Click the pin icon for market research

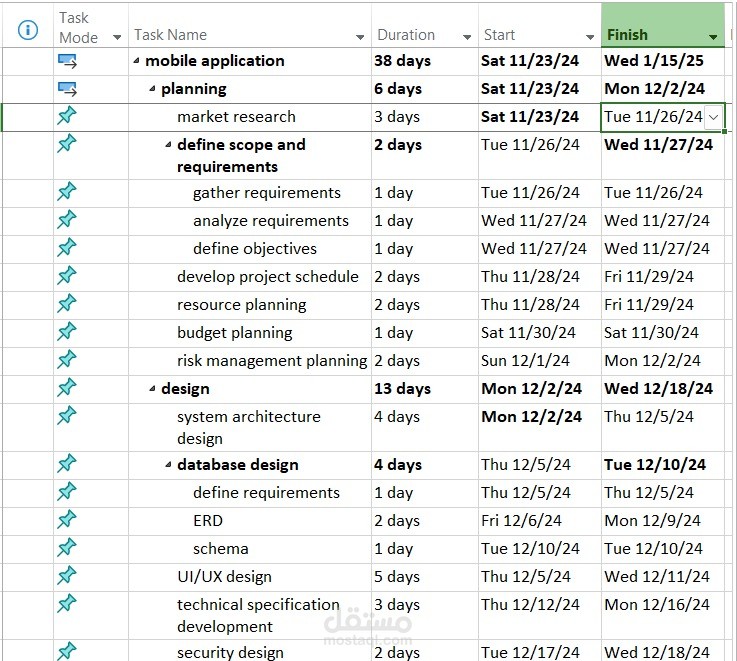(67, 116)
